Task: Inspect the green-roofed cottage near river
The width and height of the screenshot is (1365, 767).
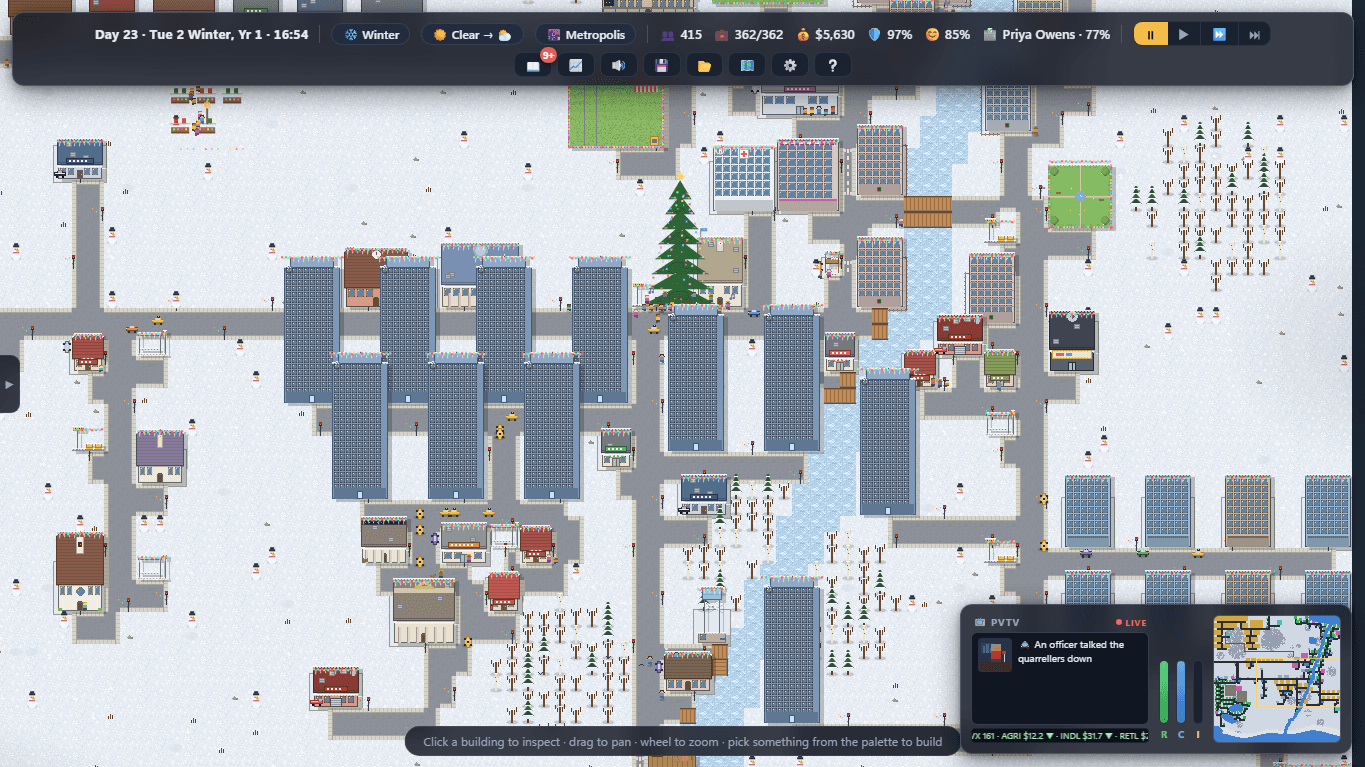Action: click(1000, 369)
